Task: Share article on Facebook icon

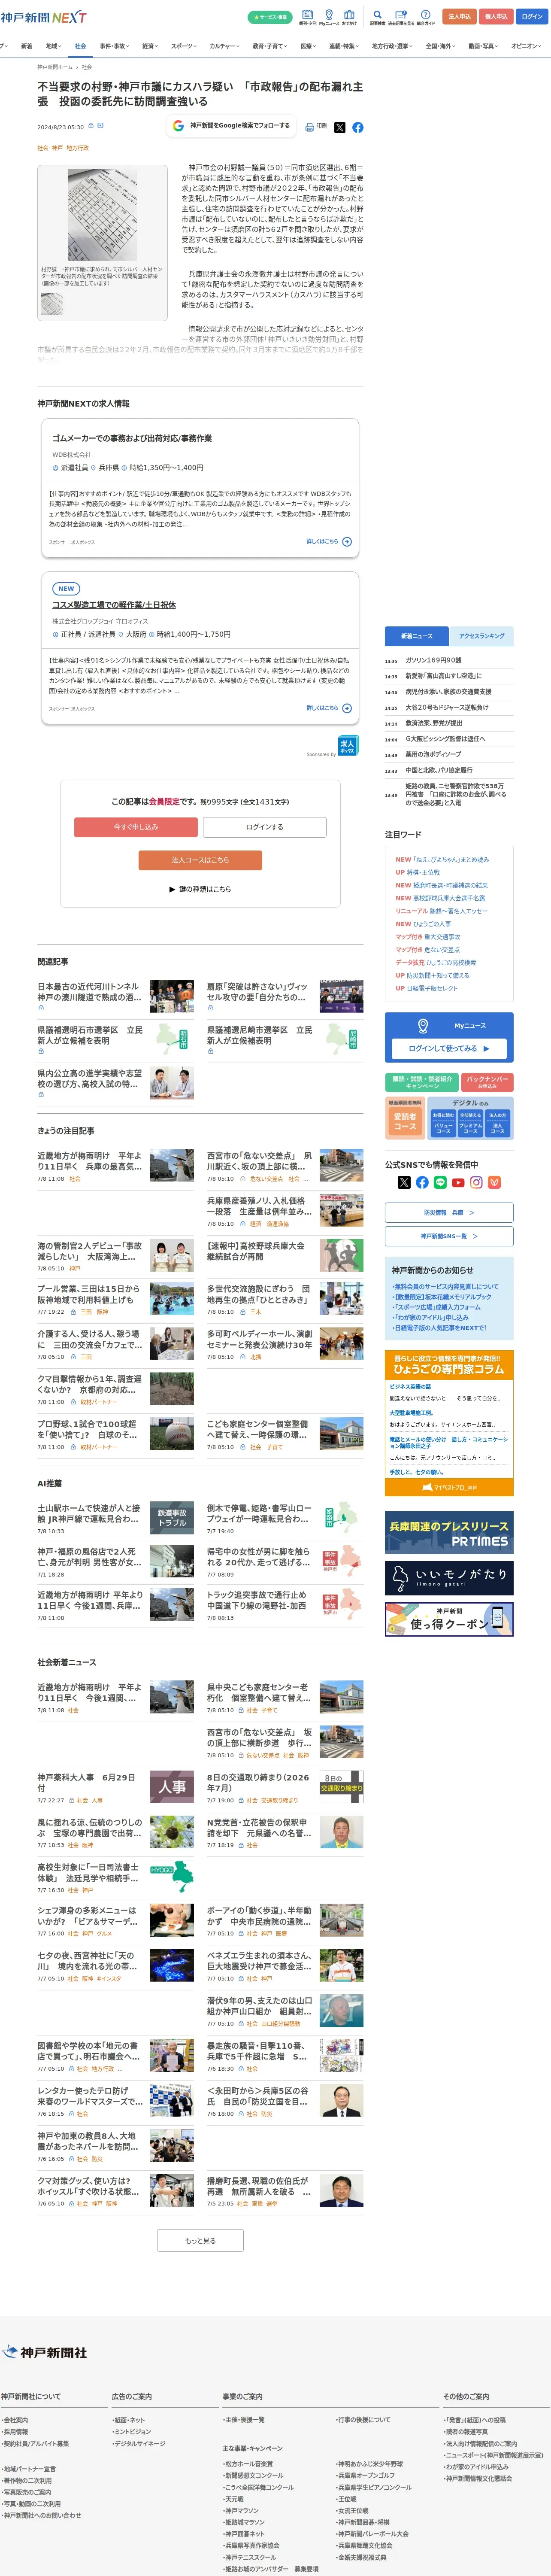Action: pos(357,127)
